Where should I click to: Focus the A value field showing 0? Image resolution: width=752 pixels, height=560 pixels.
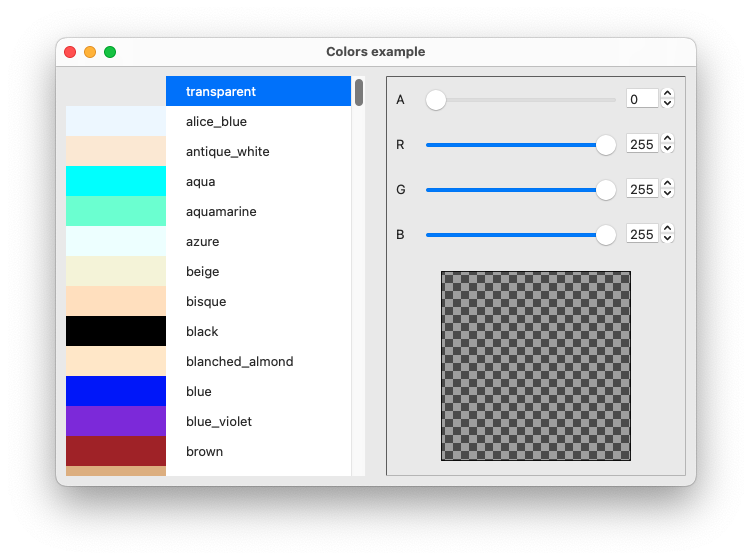[x=642, y=99]
